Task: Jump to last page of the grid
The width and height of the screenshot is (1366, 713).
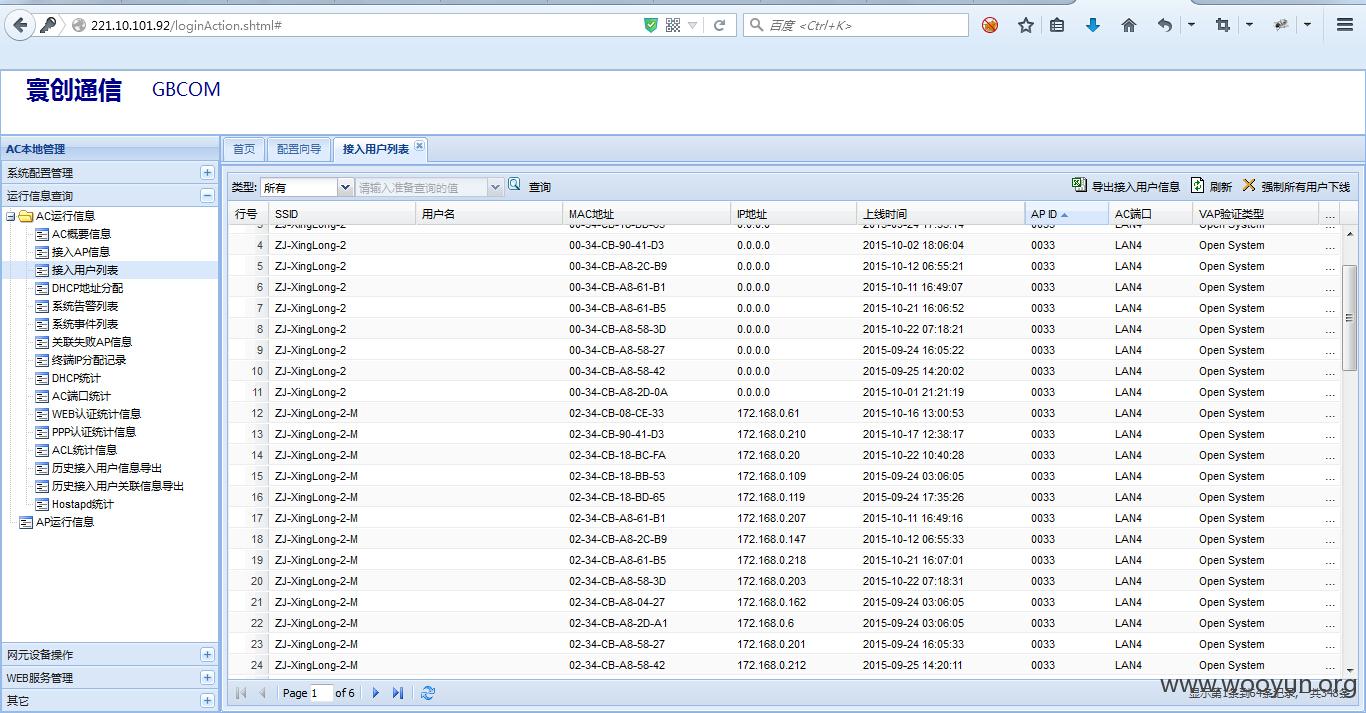Action: point(398,693)
